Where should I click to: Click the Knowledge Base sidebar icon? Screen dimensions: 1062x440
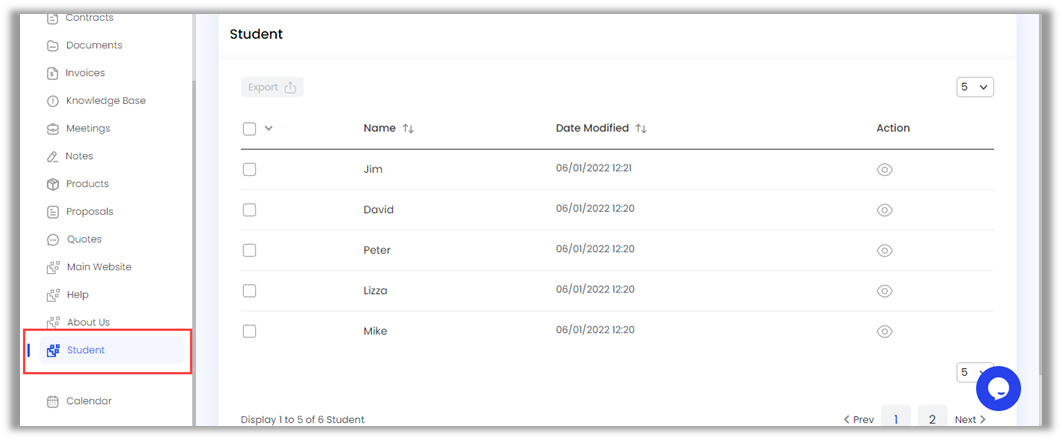coord(53,101)
